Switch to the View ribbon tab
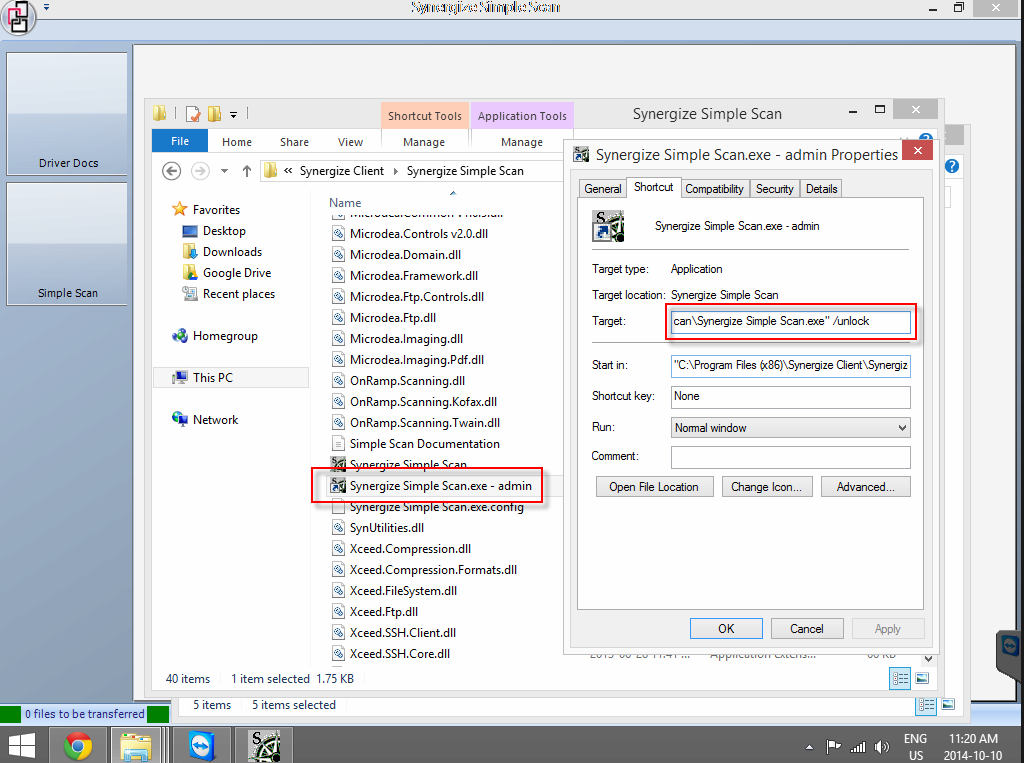Image resolution: width=1024 pixels, height=763 pixels. [350, 142]
